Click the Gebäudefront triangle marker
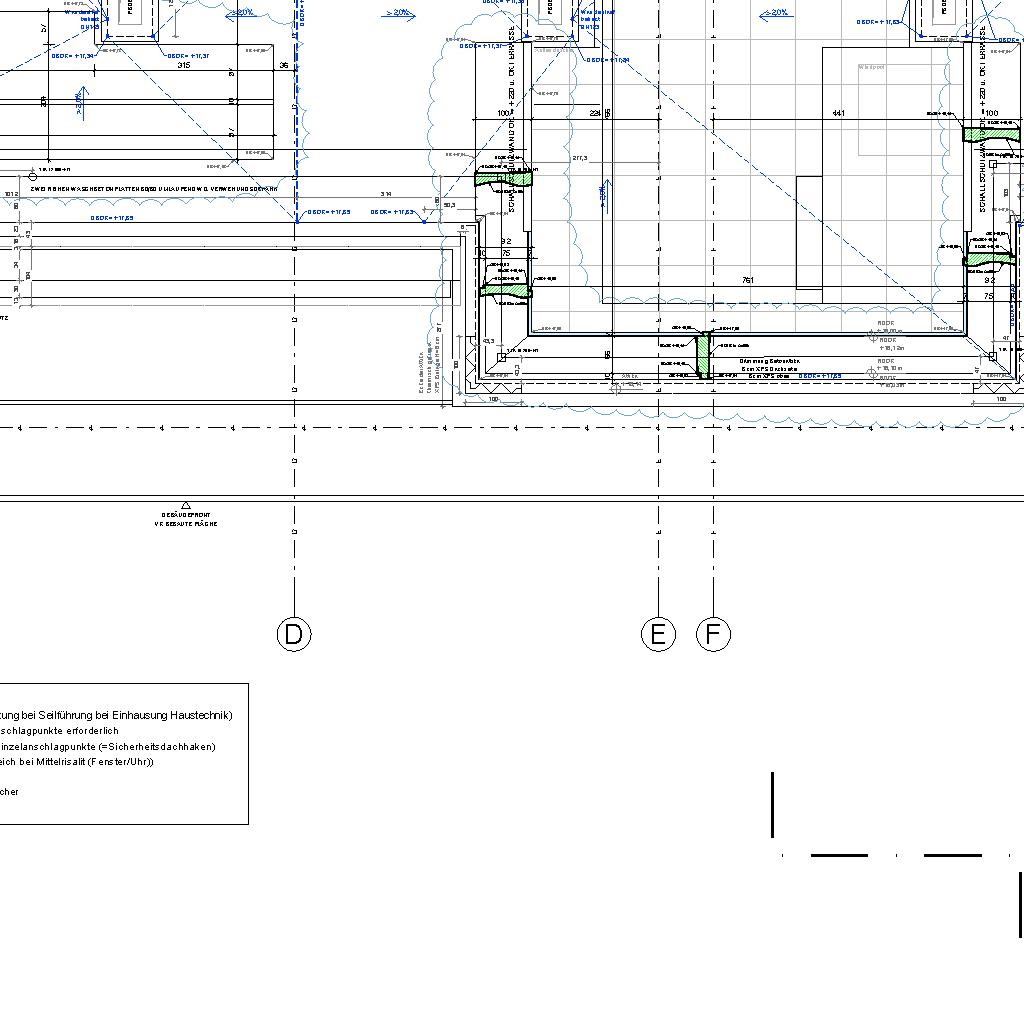The height and width of the screenshot is (1024, 1024). pyautogui.click(x=186, y=505)
